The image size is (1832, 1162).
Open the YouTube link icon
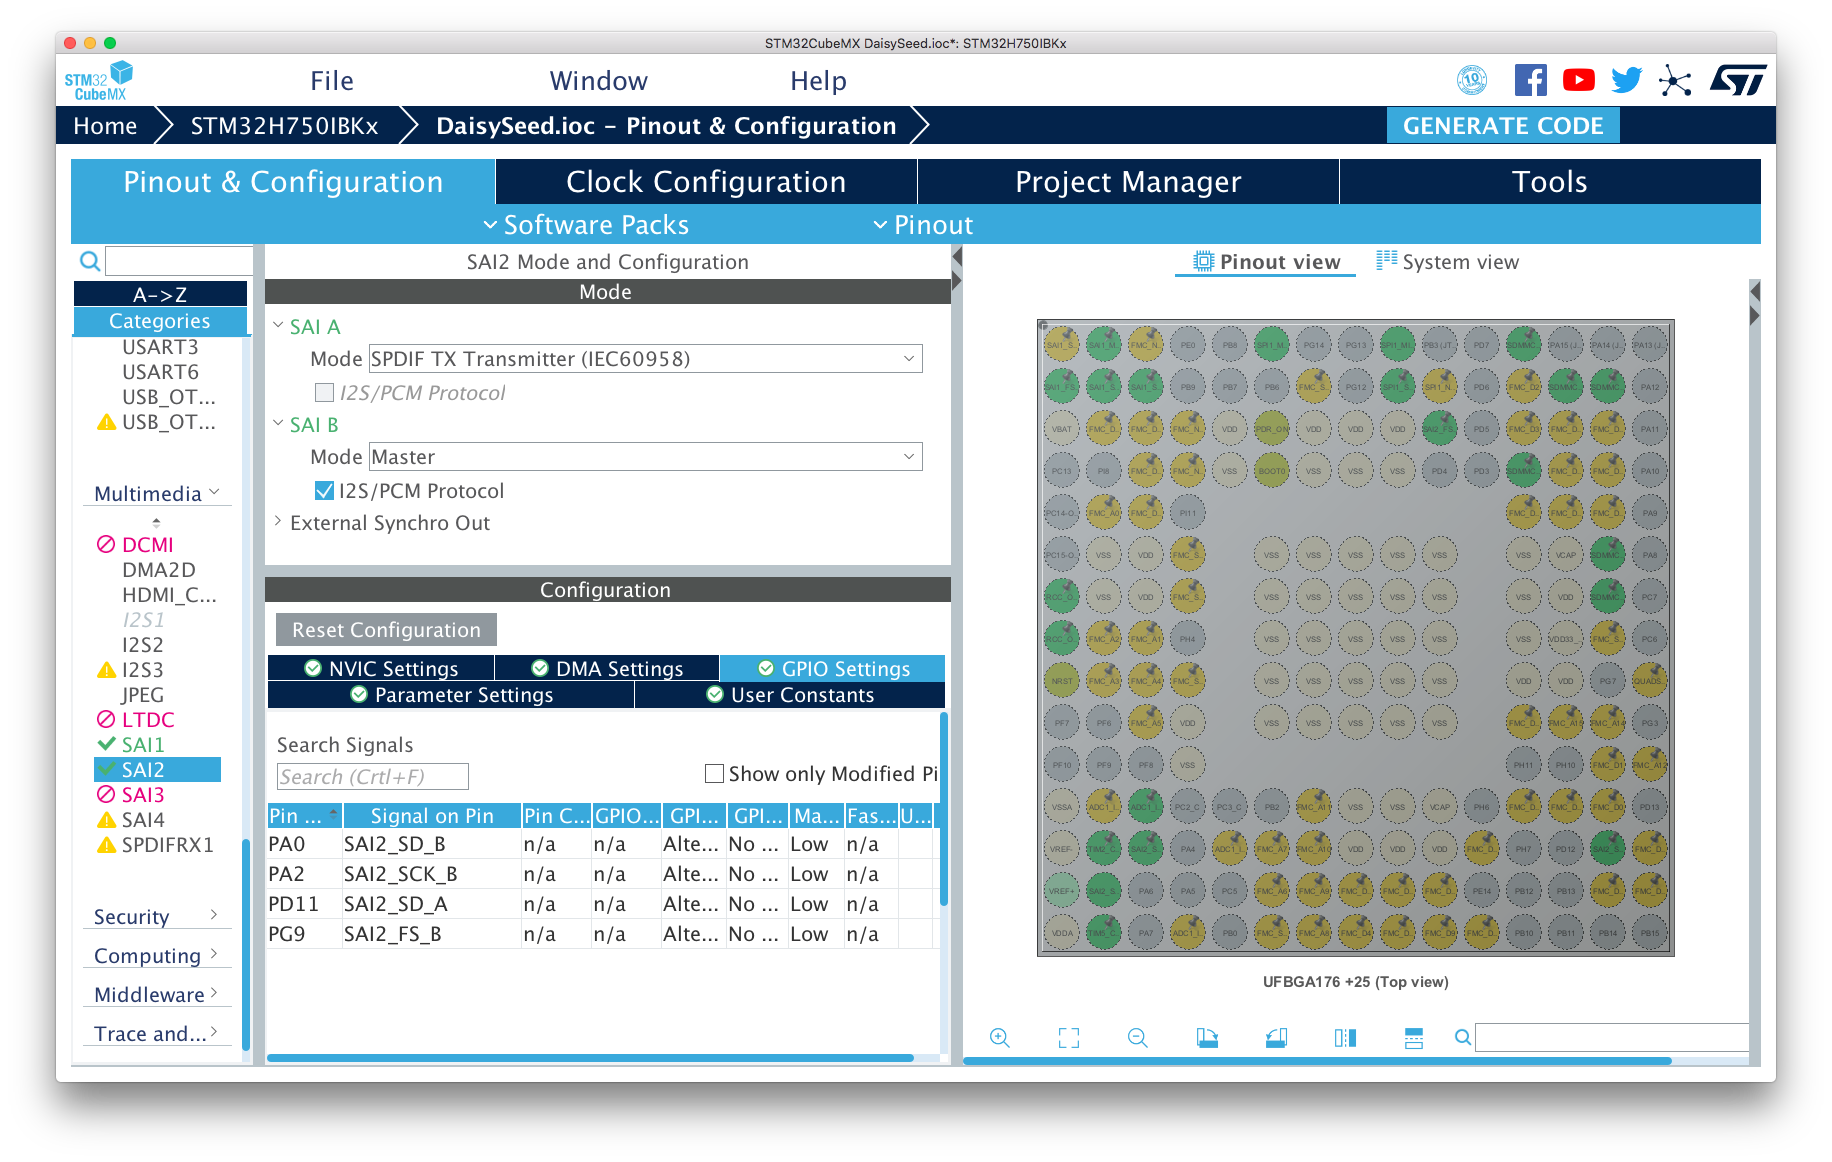click(x=1579, y=80)
